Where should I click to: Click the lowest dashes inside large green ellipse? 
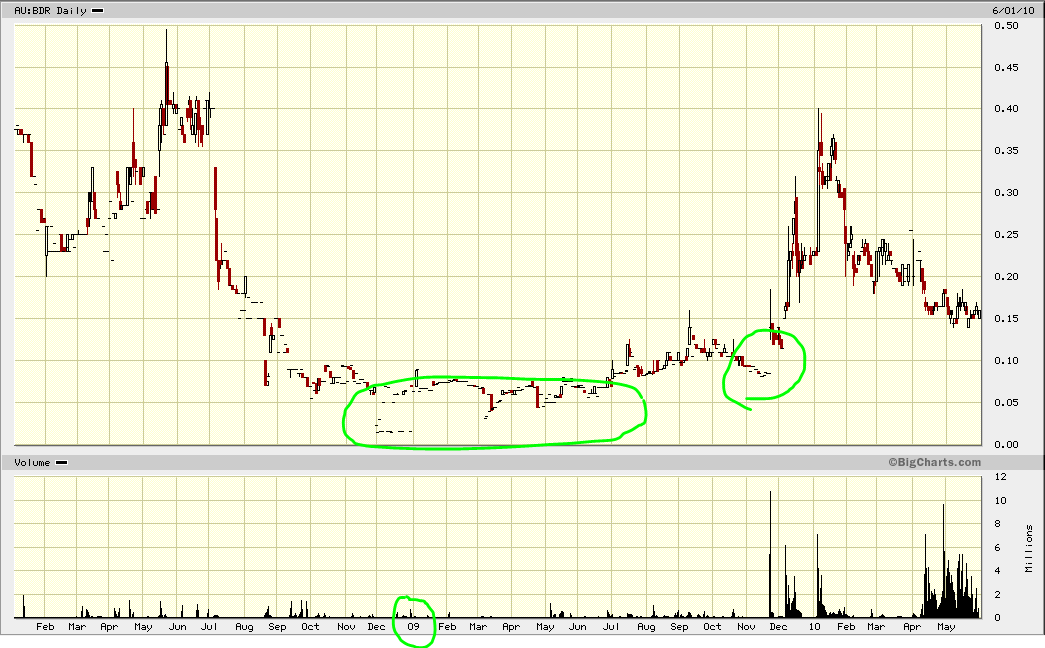[393, 431]
